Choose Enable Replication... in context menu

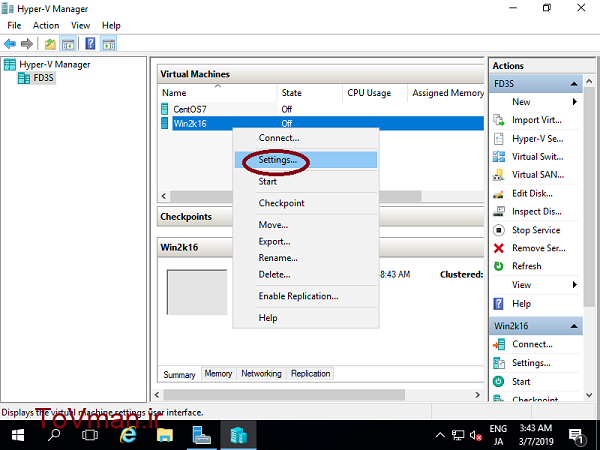click(306, 296)
